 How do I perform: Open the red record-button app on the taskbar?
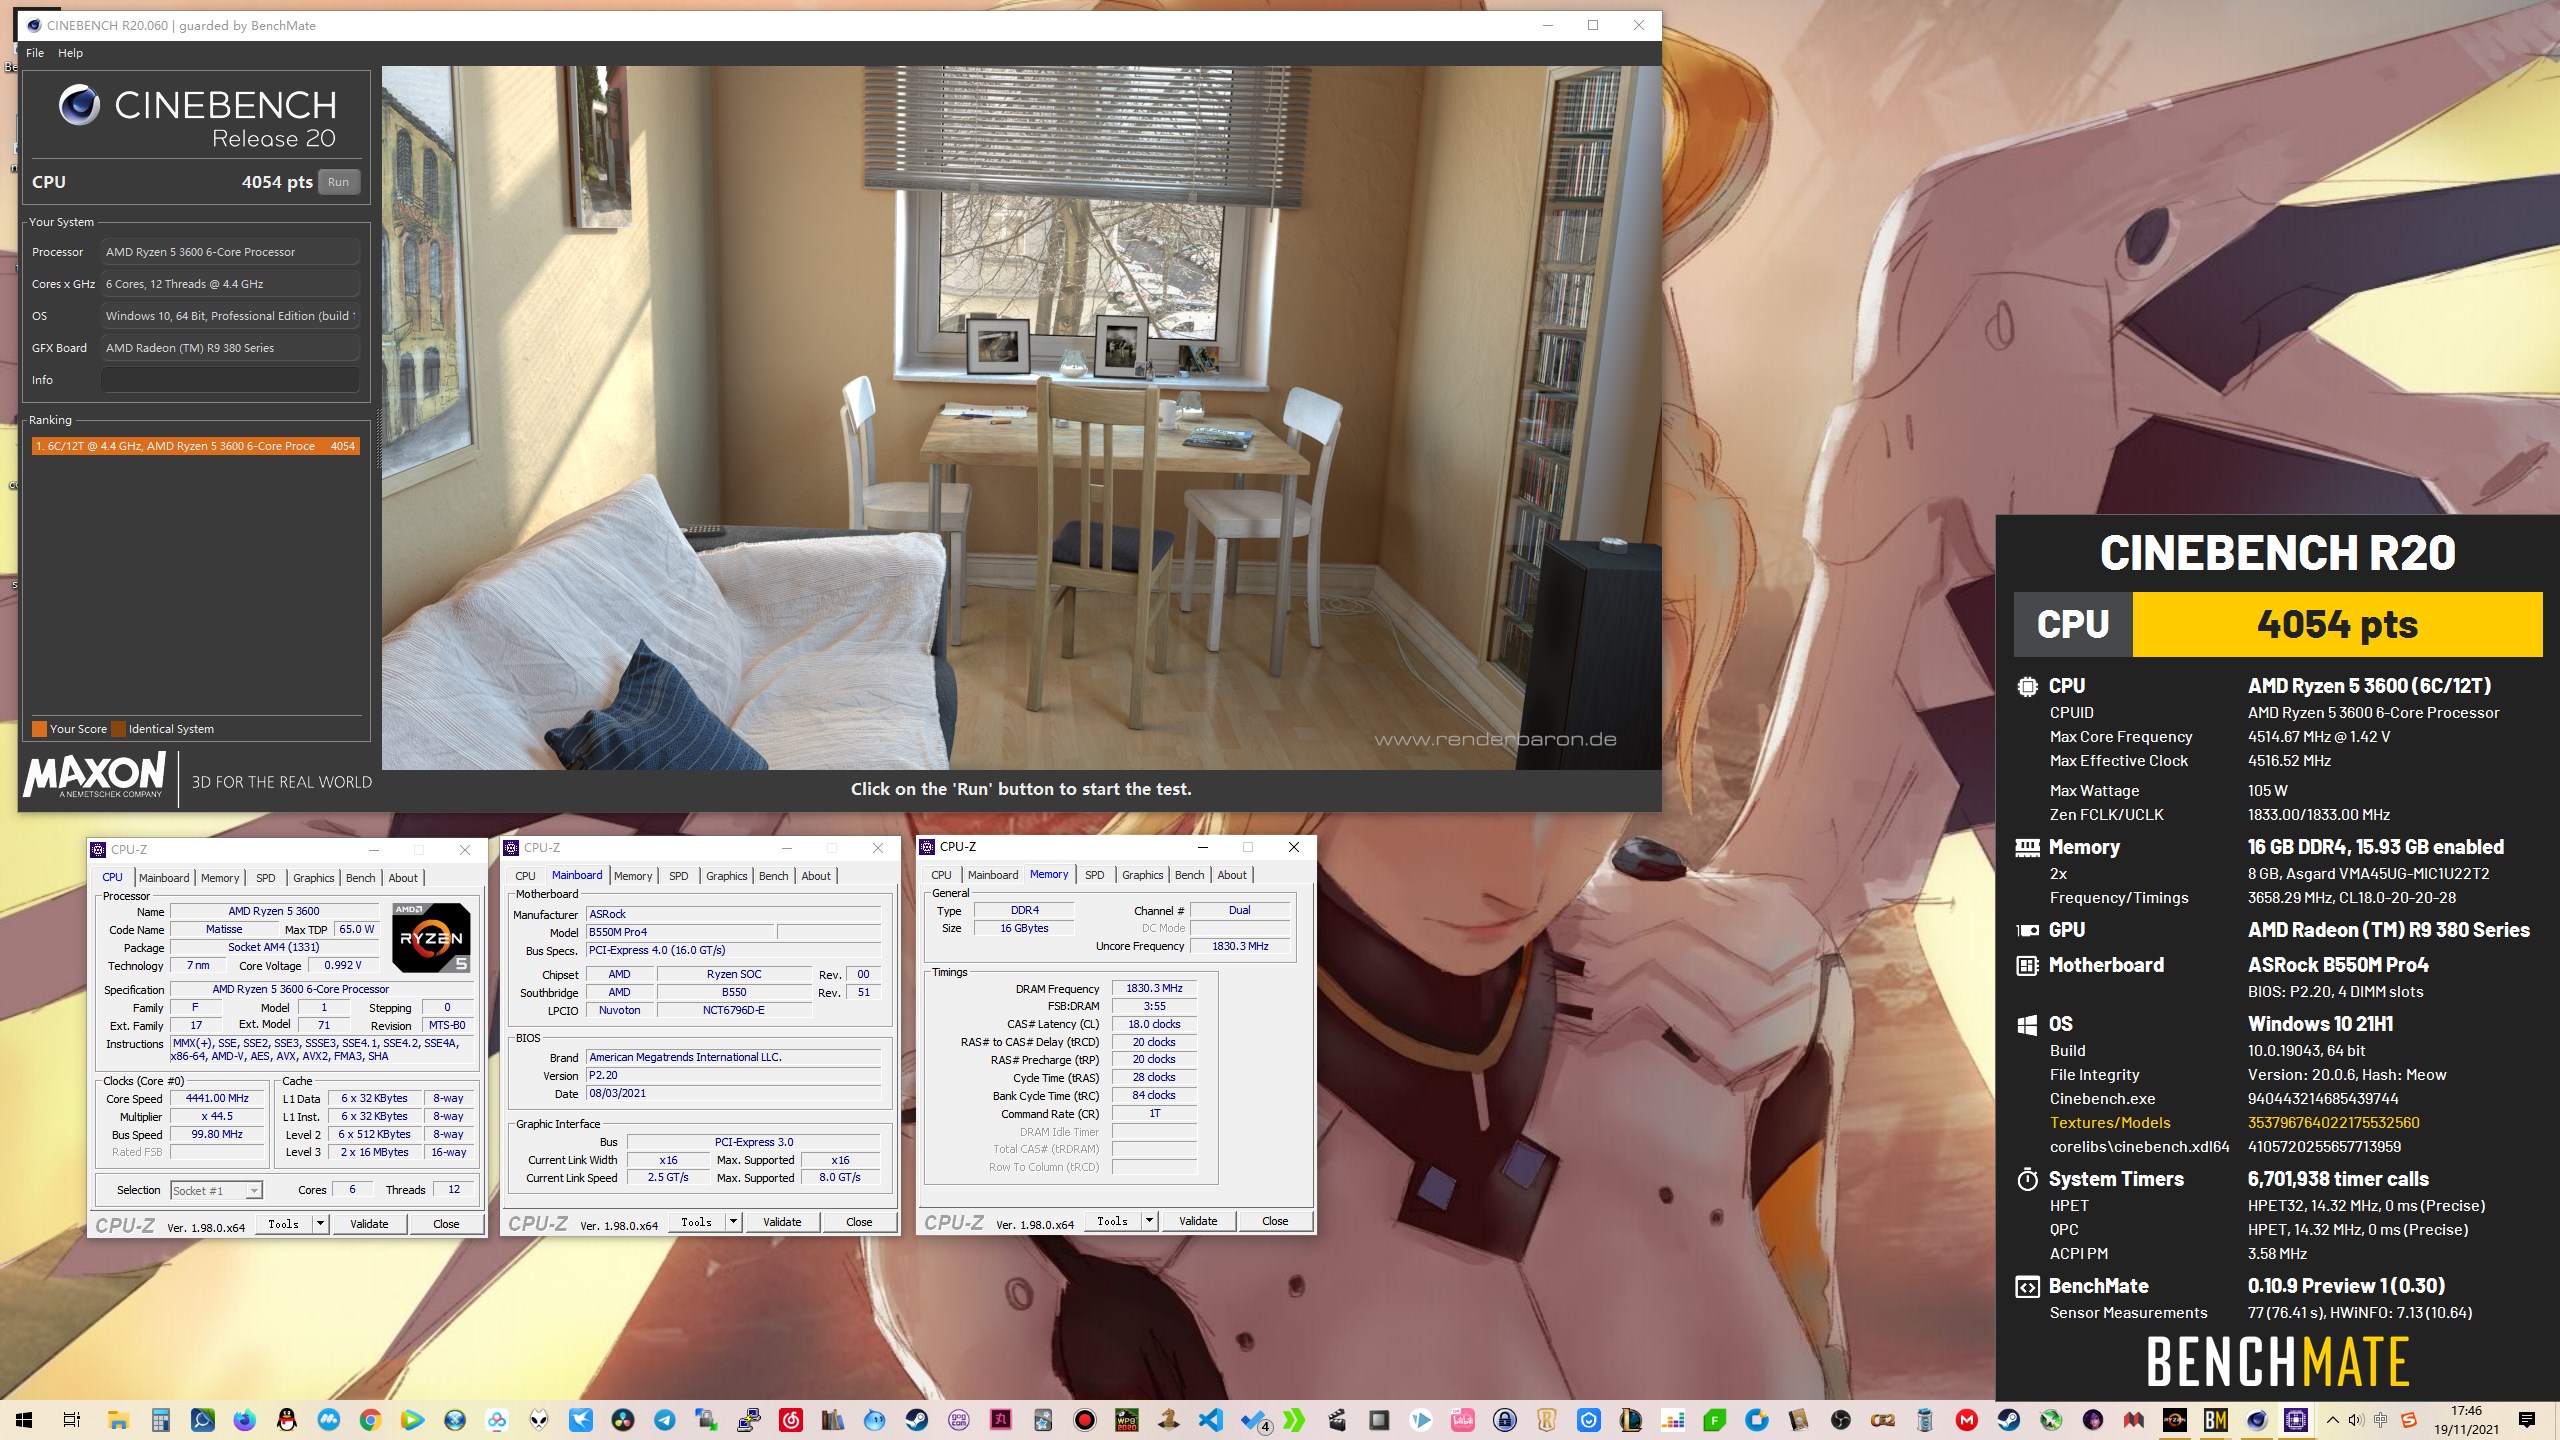[x=1084, y=1420]
